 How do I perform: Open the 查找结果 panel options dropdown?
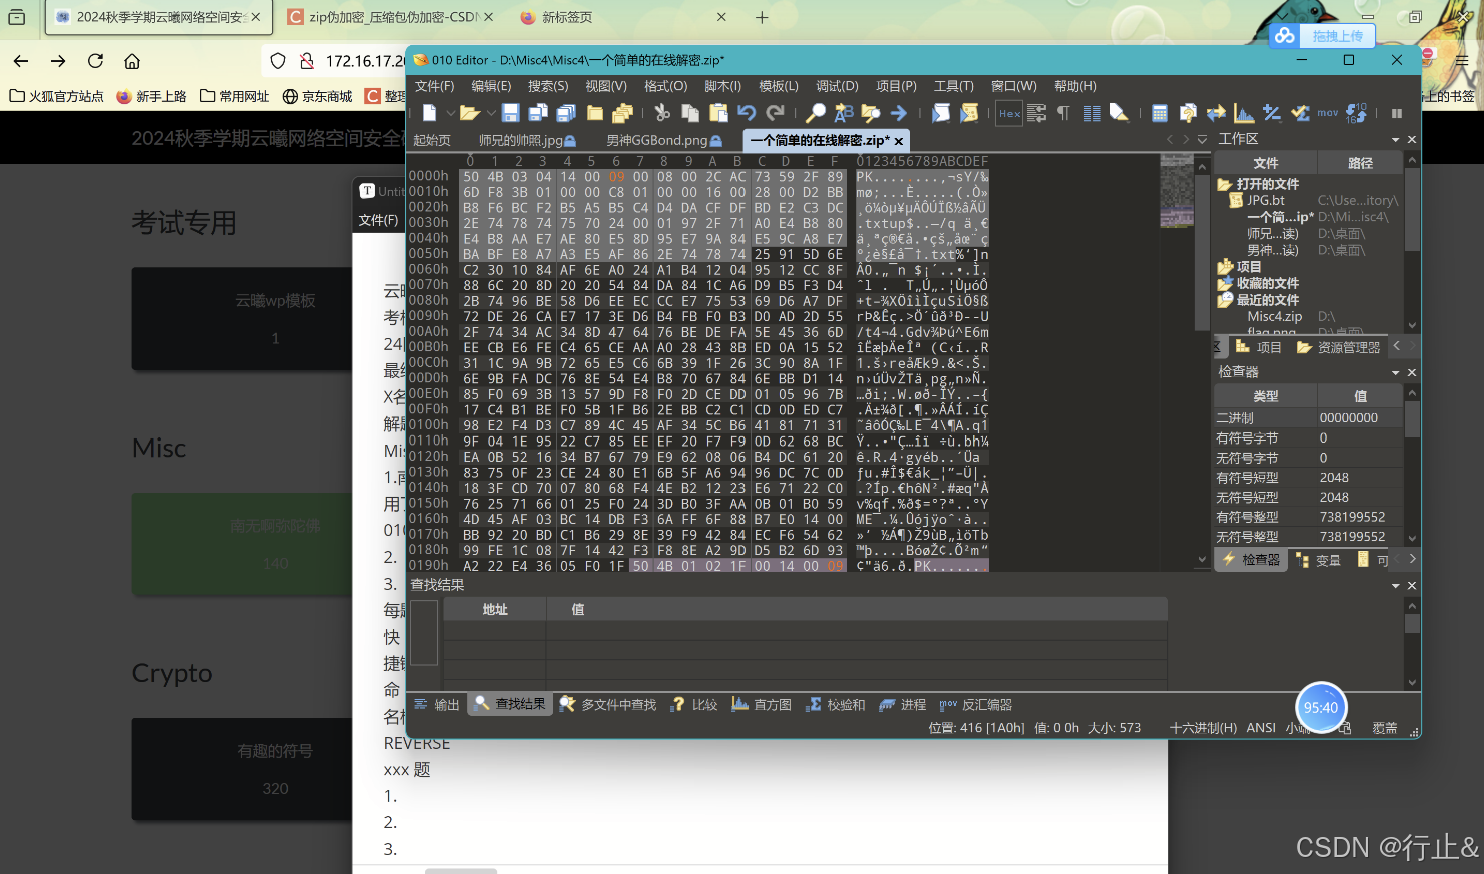point(1396,585)
